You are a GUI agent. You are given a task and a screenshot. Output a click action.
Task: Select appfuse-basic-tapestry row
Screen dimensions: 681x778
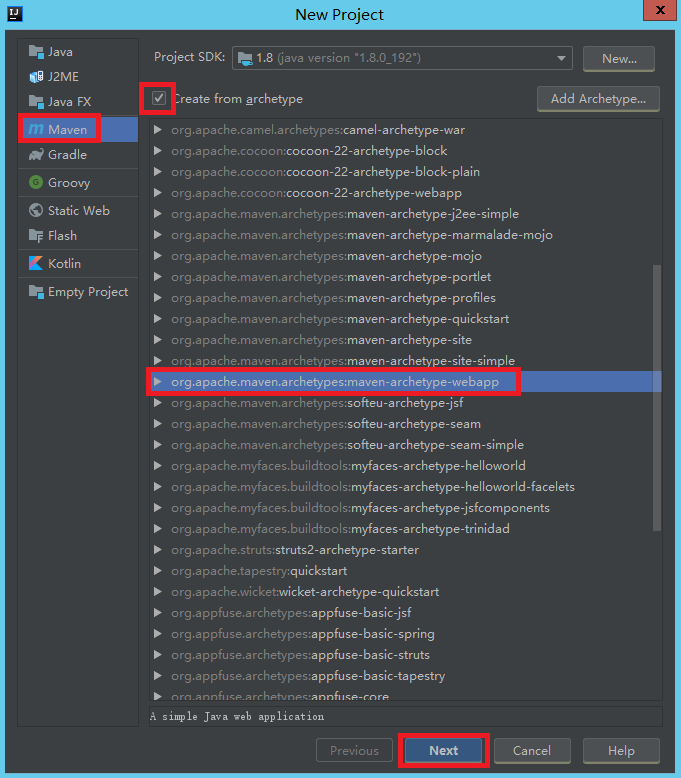coord(406,676)
